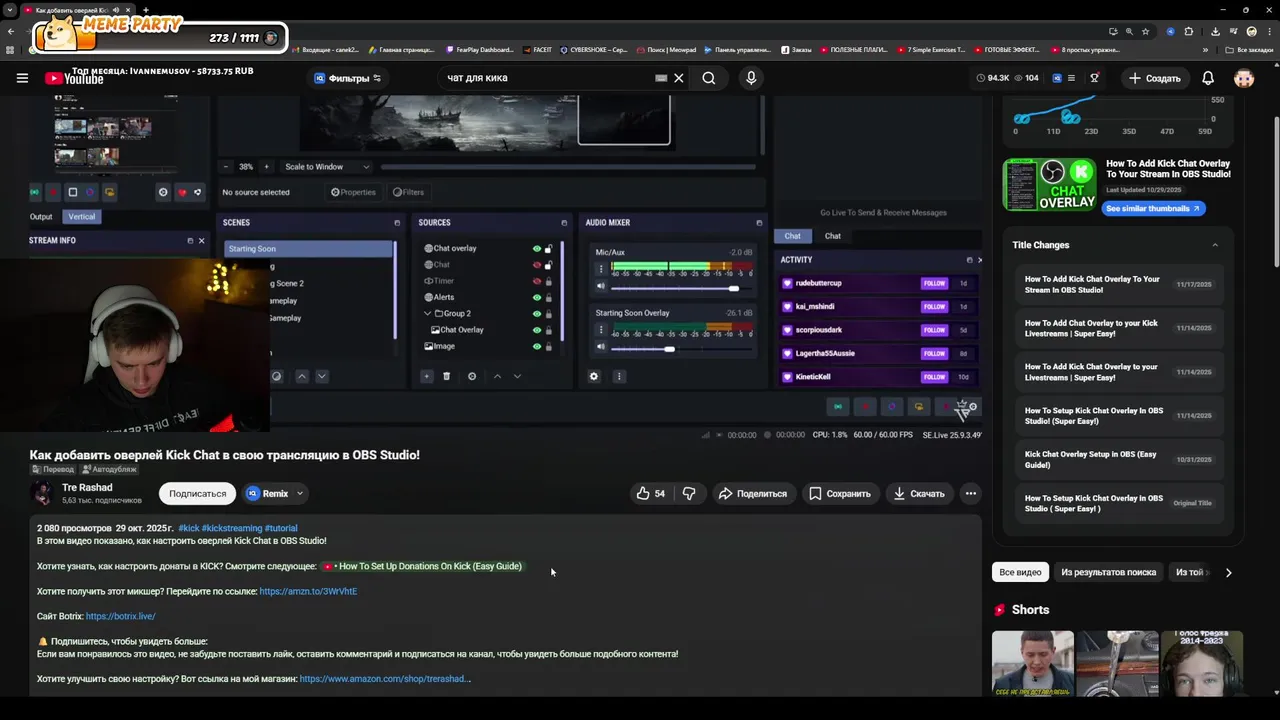Click the move source up arrow in OBS Sources
The height and width of the screenshot is (720, 1280).
[497, 376]
